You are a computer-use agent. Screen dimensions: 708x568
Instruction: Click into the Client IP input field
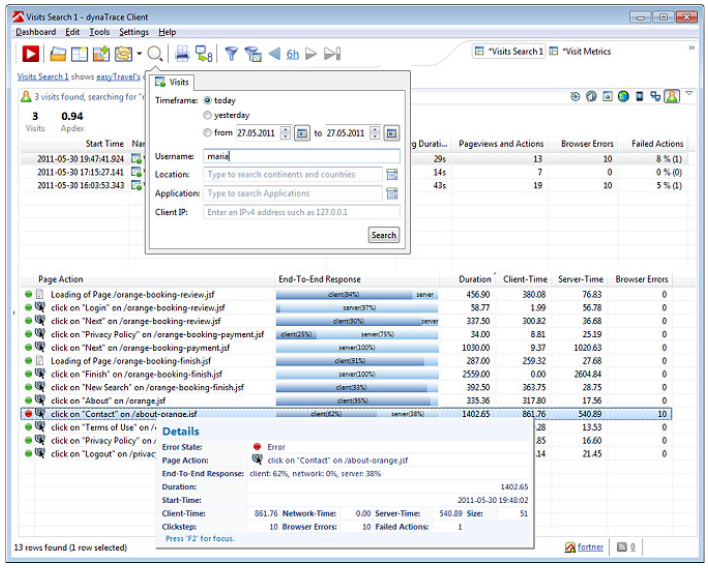301,212
